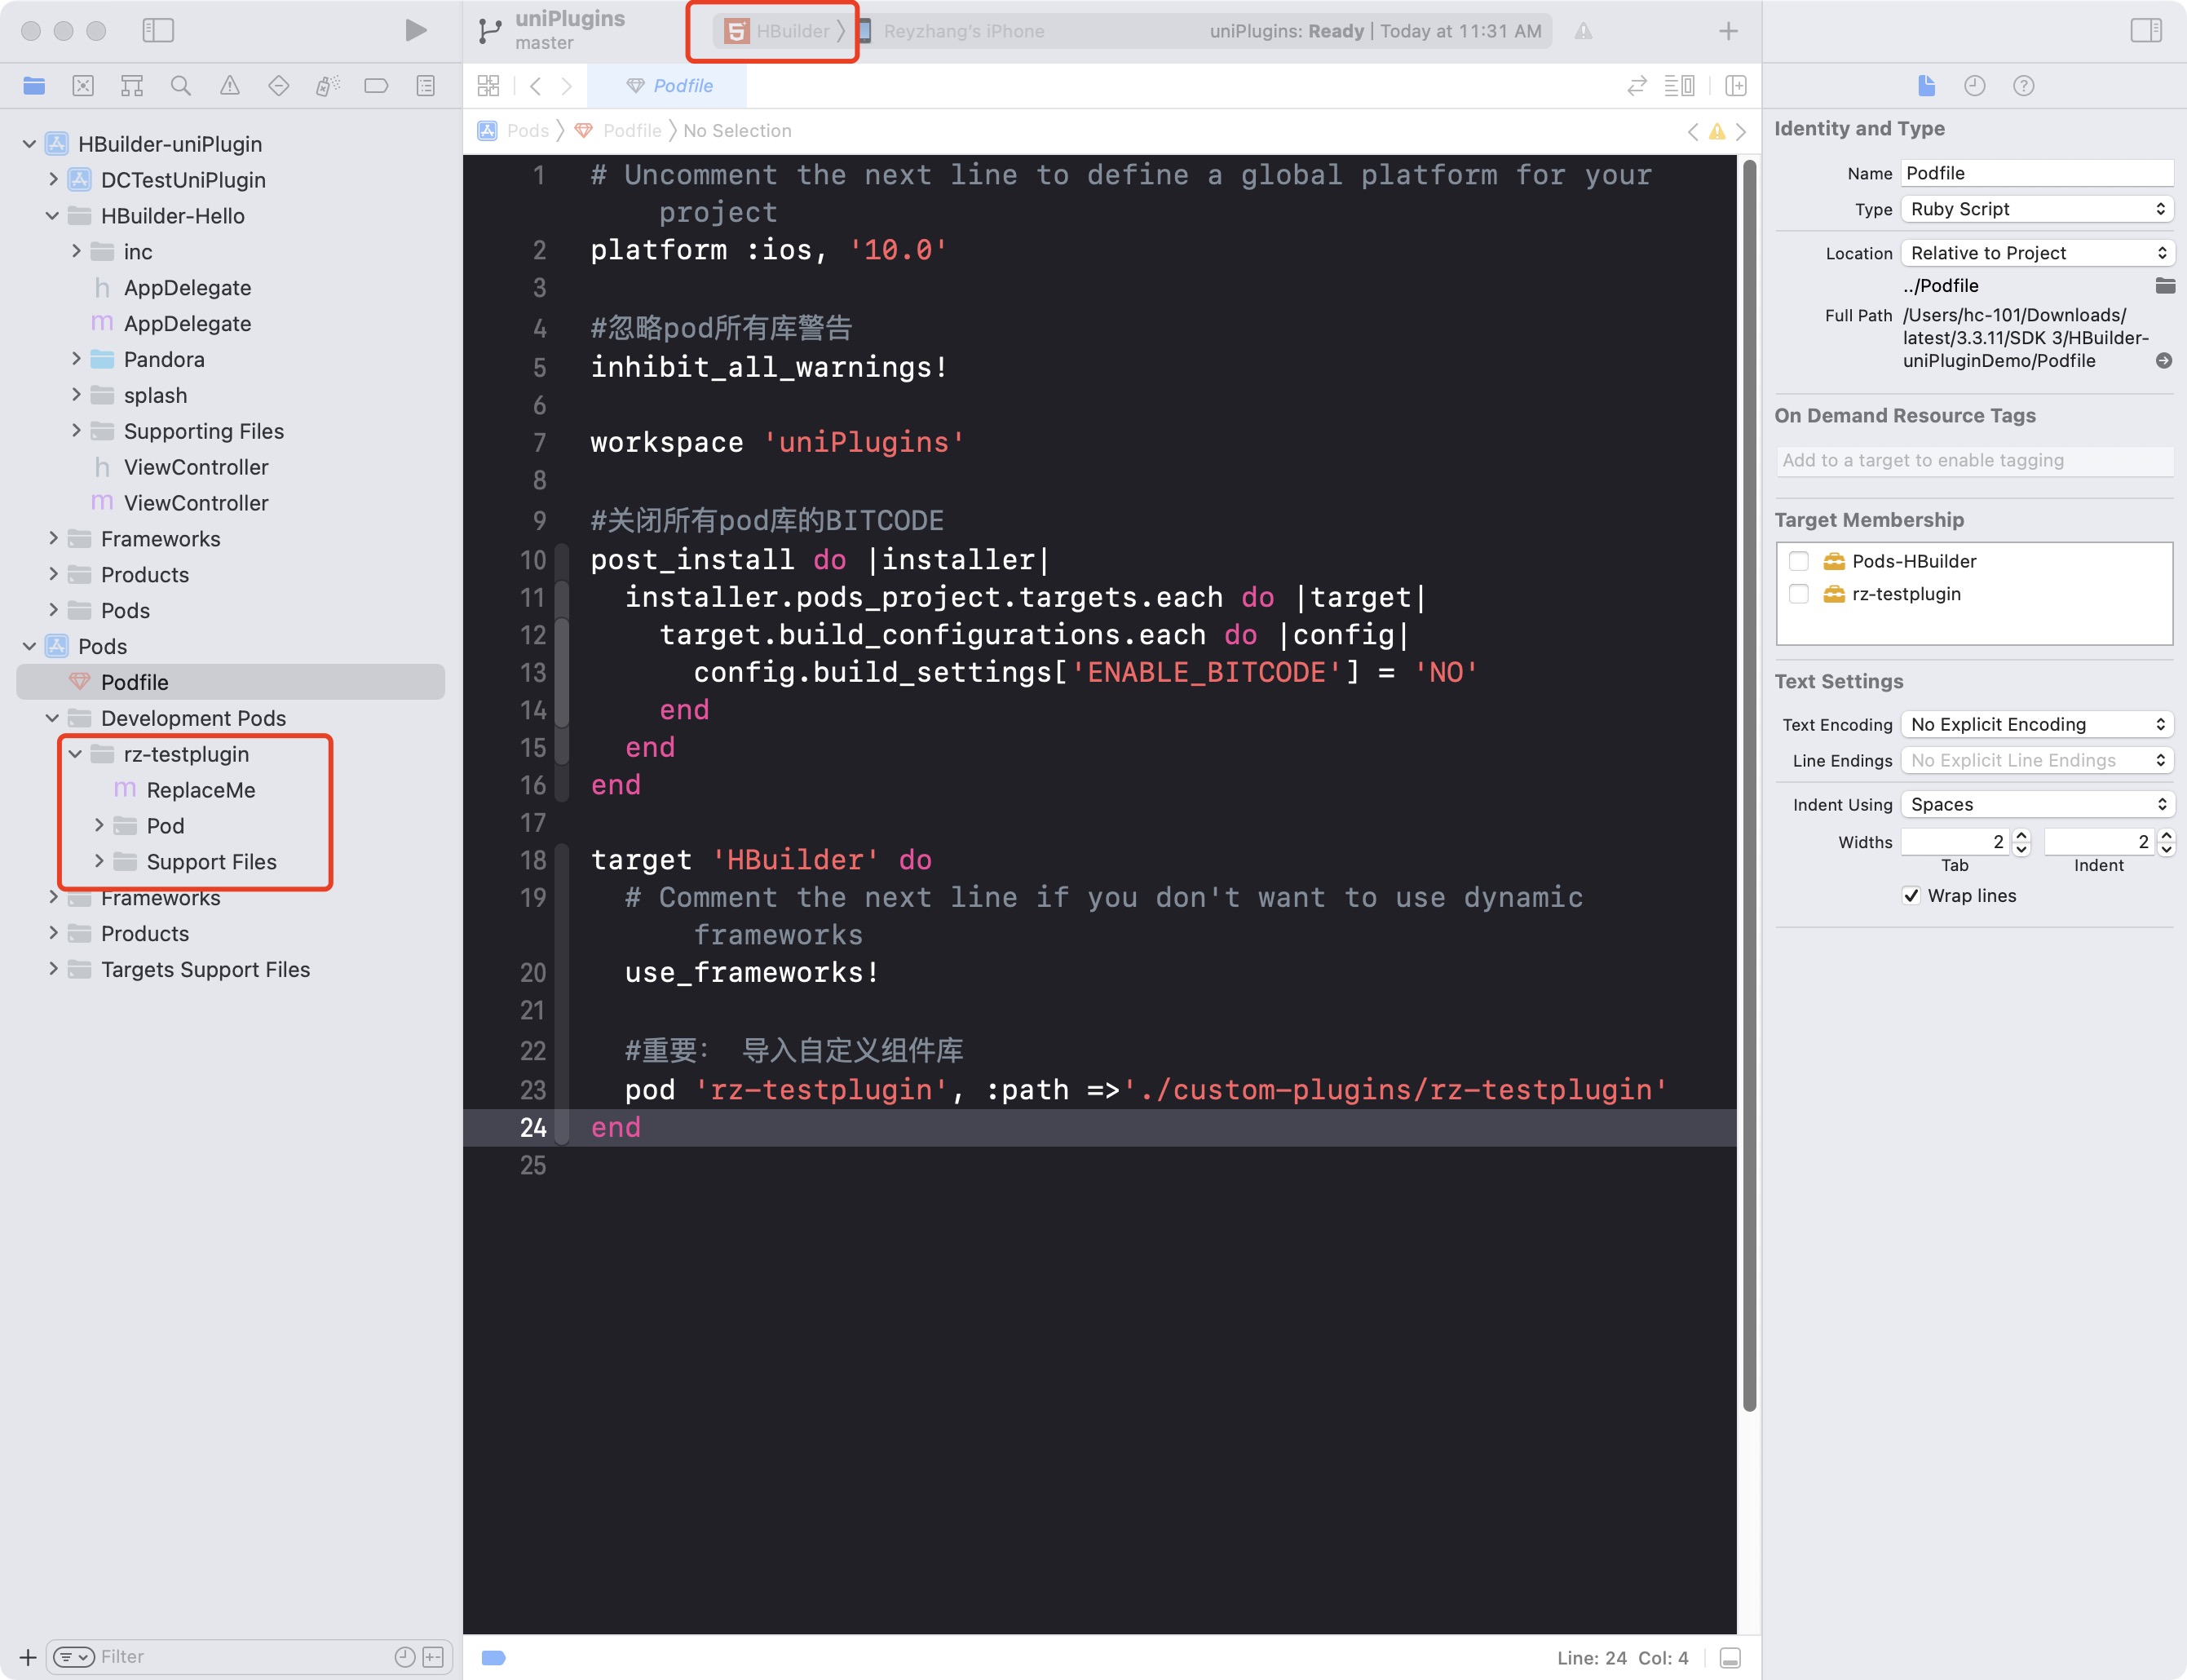2187x1680 pixels.
Task: Reveal full path in Finder arrow
Action: tap(2164, 361)
